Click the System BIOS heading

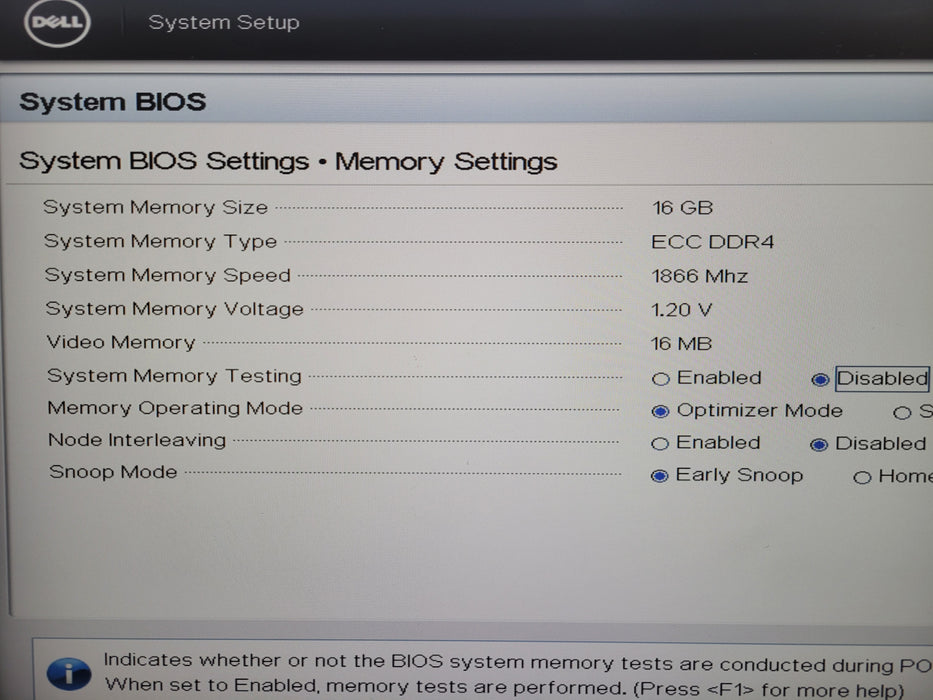pyautogui.click(x=110, y=101)
